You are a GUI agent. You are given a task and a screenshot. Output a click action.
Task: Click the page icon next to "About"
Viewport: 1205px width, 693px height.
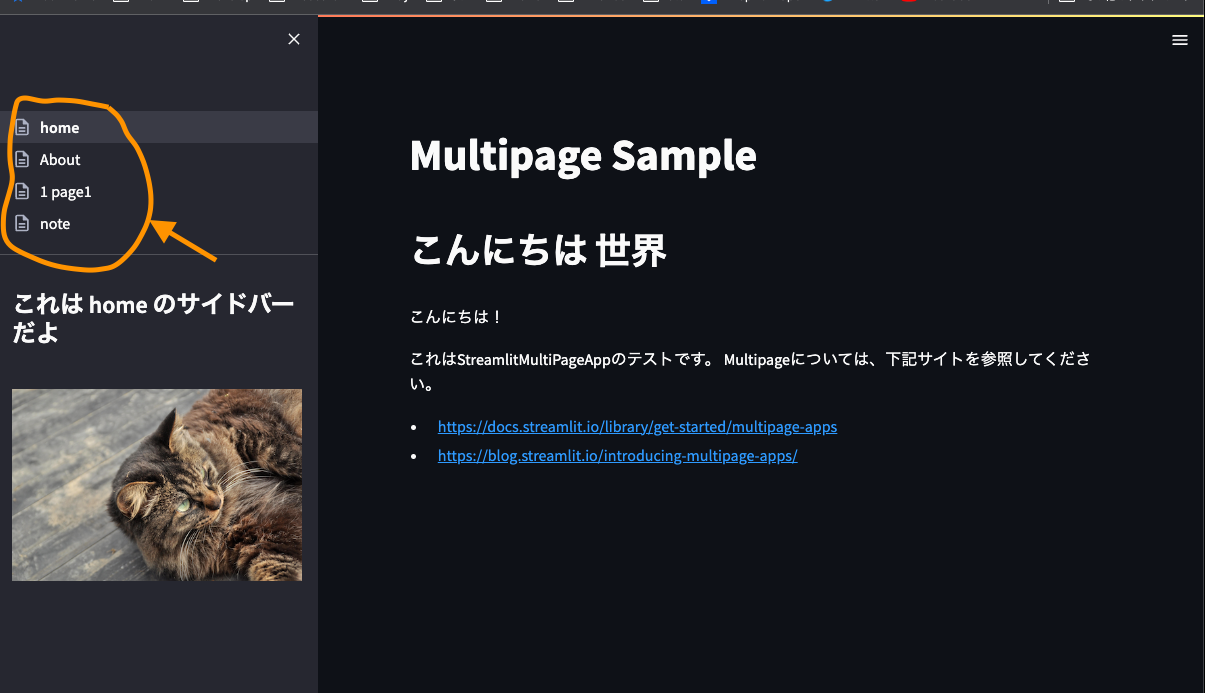tap(22, 159)
